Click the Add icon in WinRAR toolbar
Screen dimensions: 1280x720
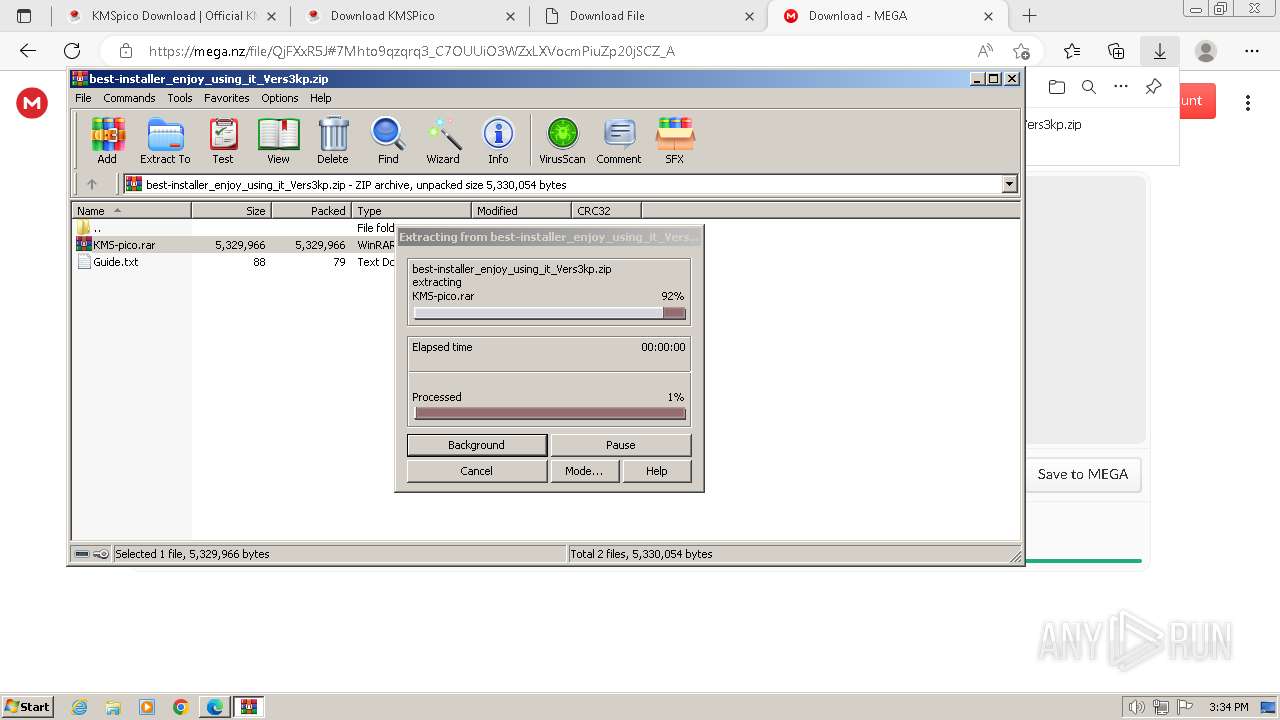(x=107, y=140)
